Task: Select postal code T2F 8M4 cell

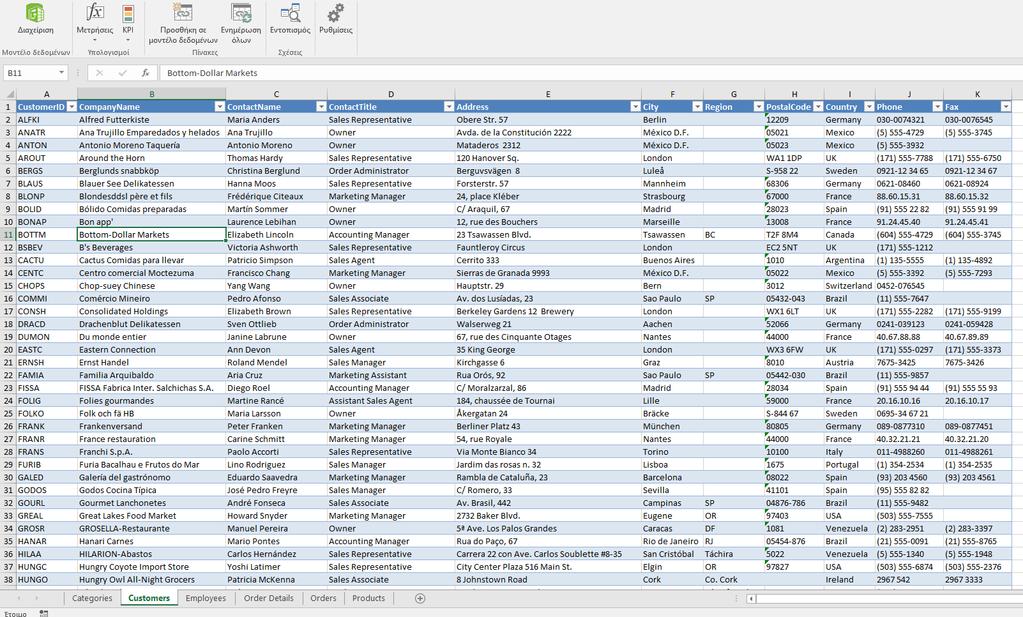Action: pyautogui.click(x=794, y=235)
